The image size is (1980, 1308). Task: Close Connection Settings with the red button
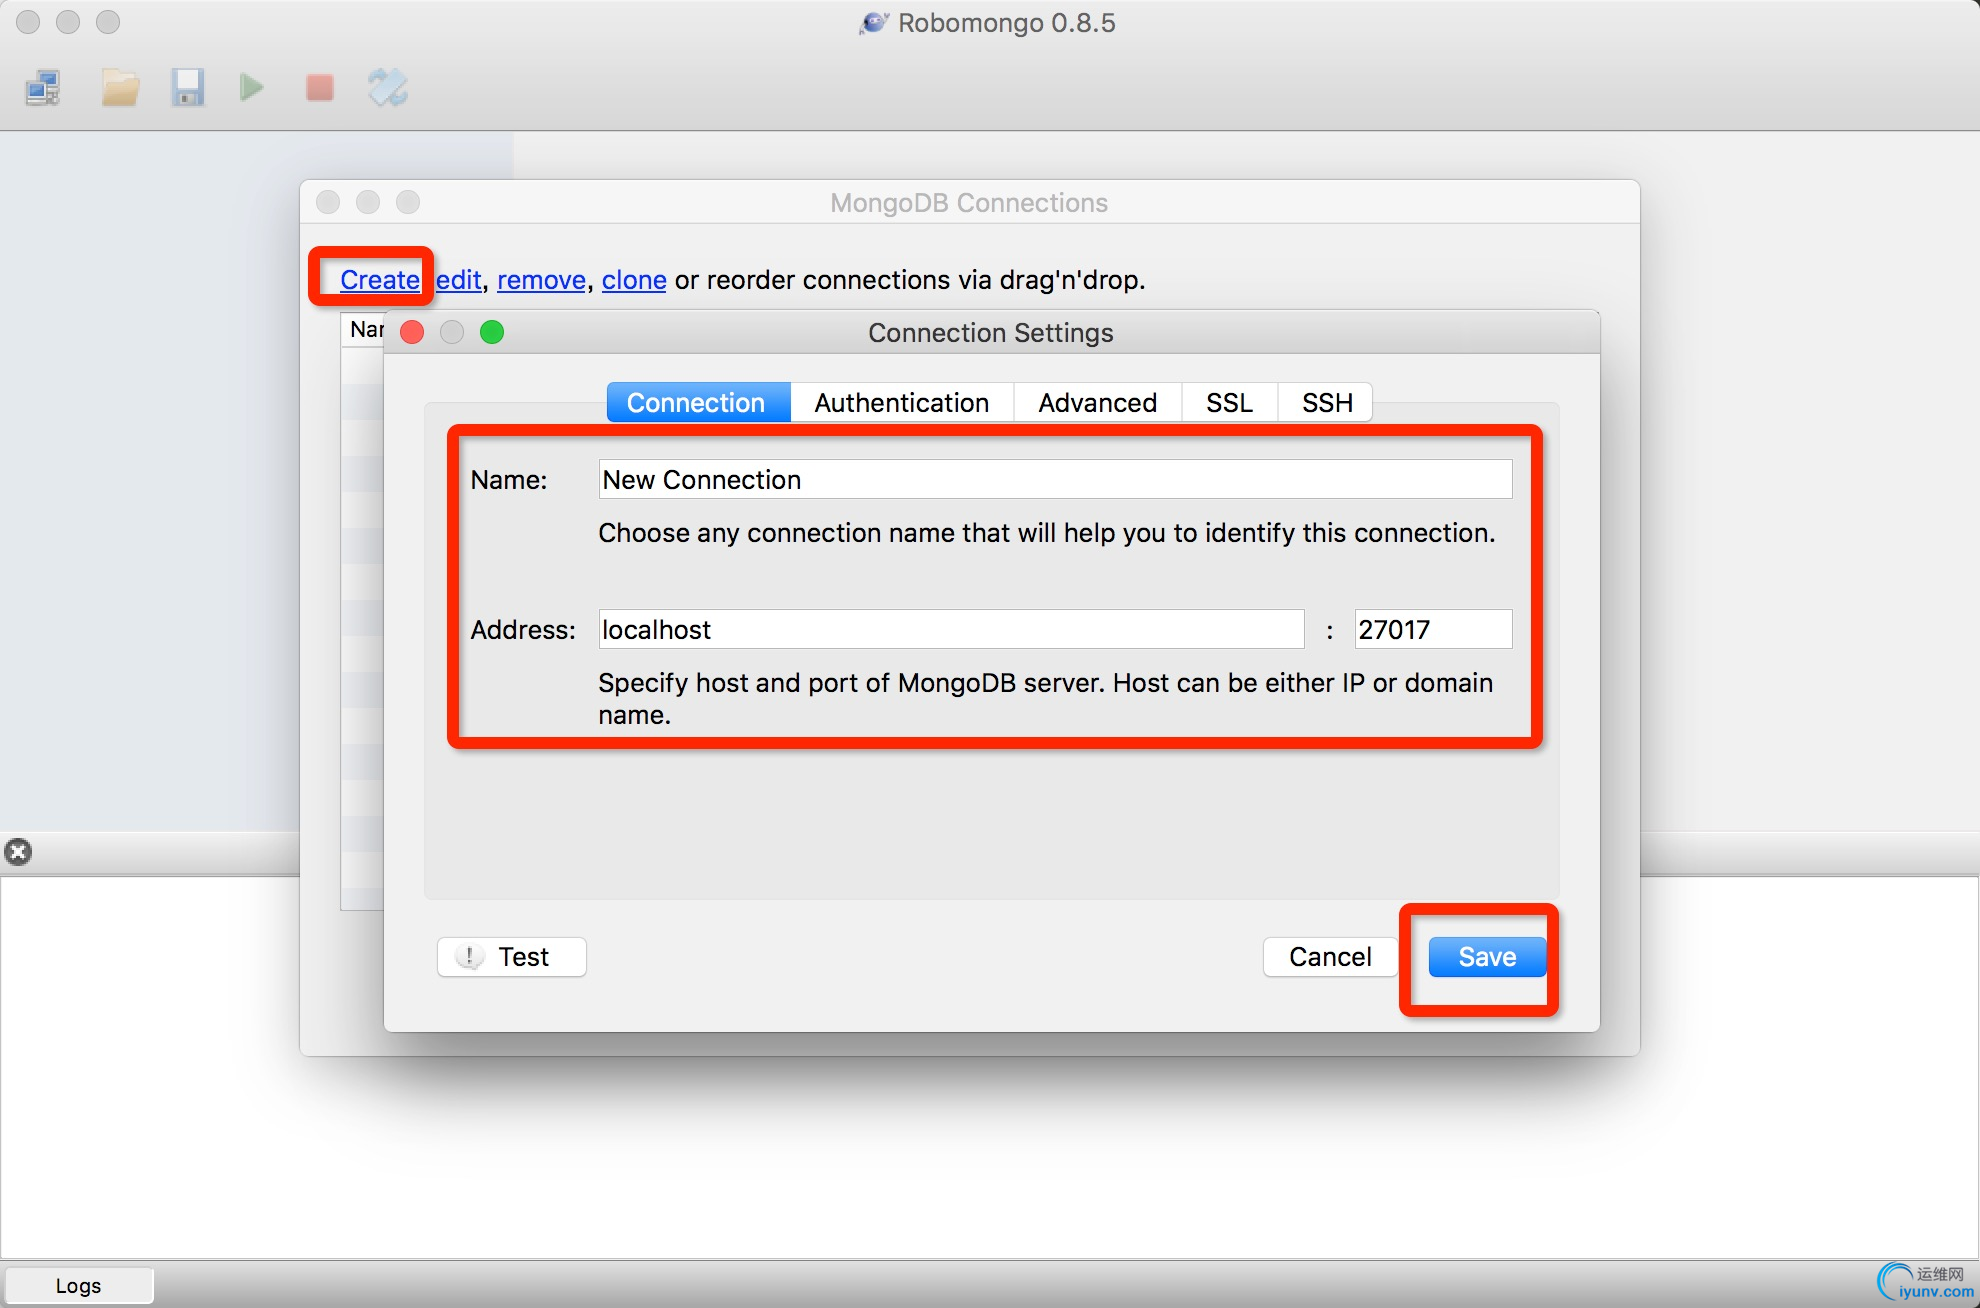point(412,332)
